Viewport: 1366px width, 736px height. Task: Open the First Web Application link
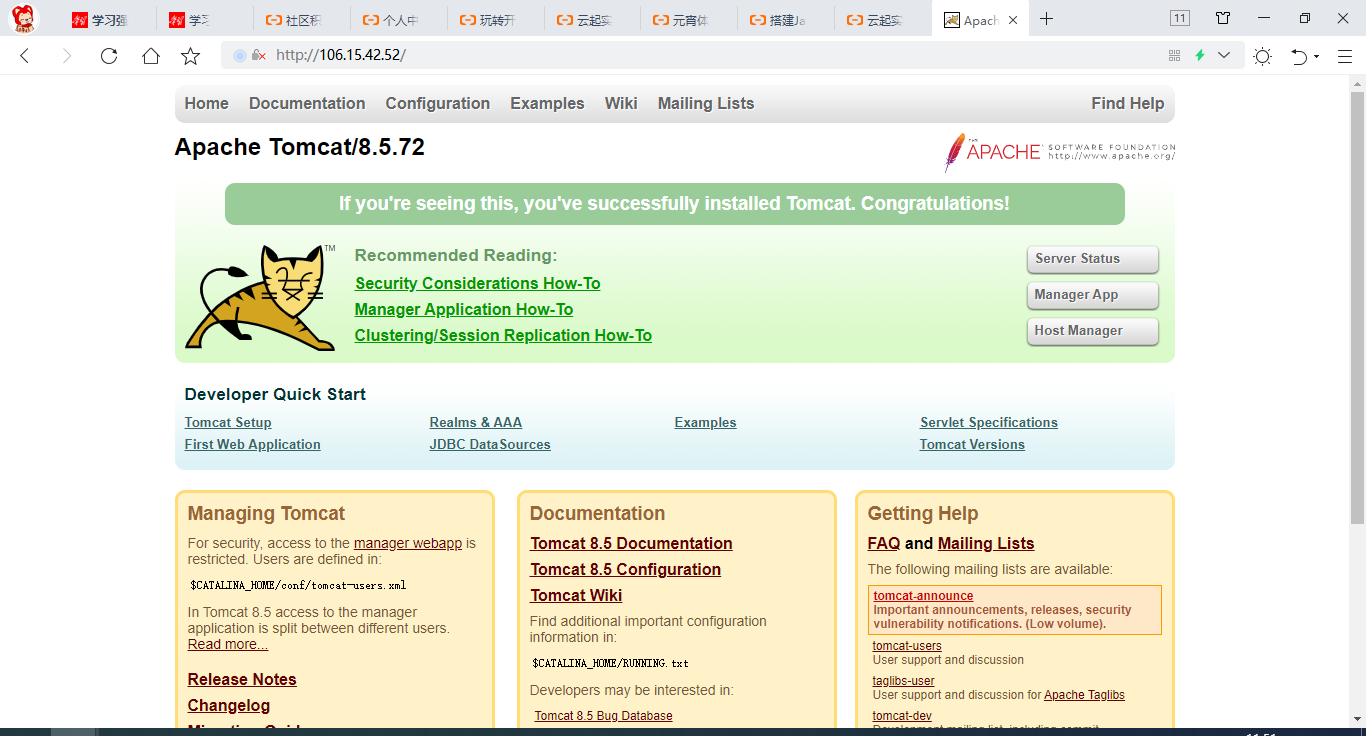[253, 445]
